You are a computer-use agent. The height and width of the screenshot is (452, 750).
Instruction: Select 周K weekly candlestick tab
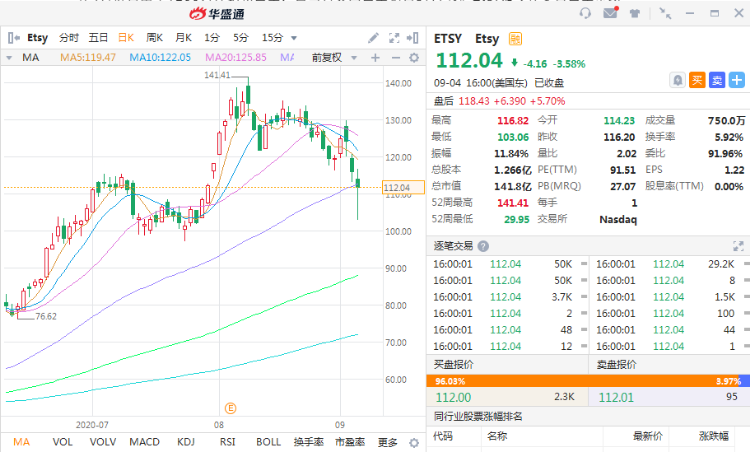click(154, 38)
